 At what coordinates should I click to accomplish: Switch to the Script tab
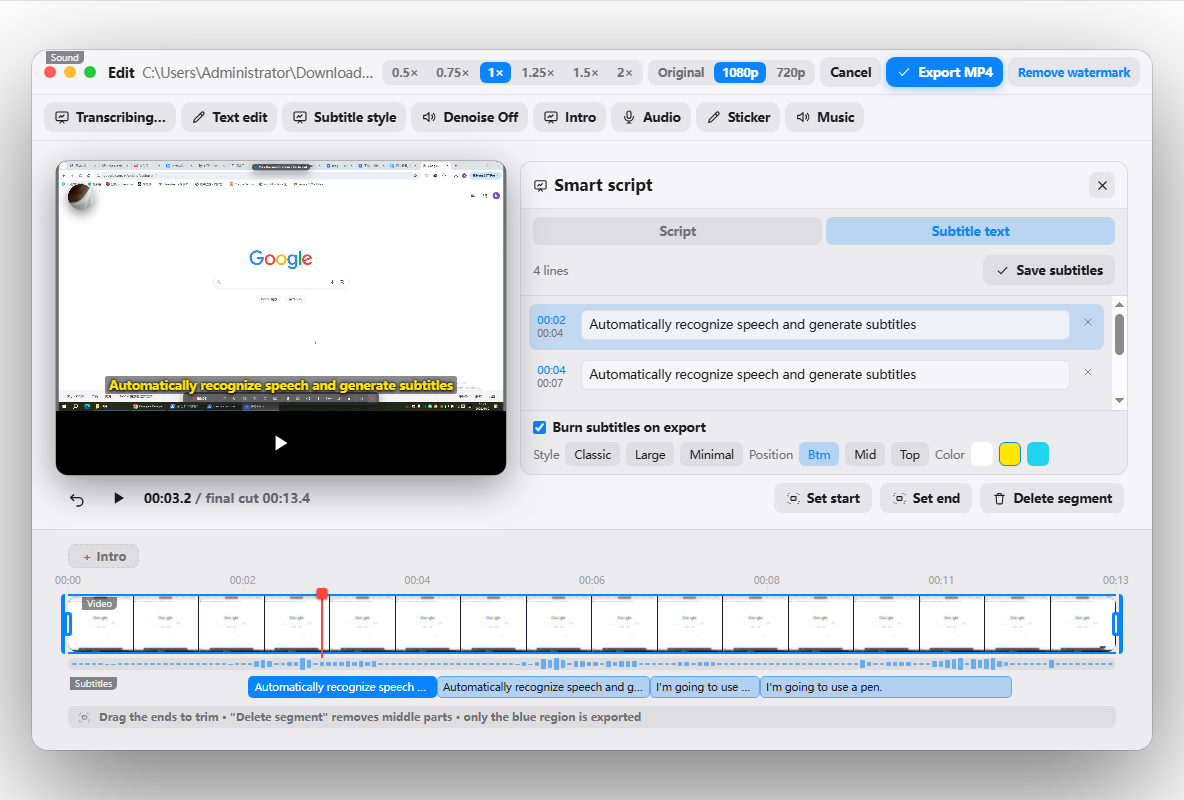(x=677, y=231)
